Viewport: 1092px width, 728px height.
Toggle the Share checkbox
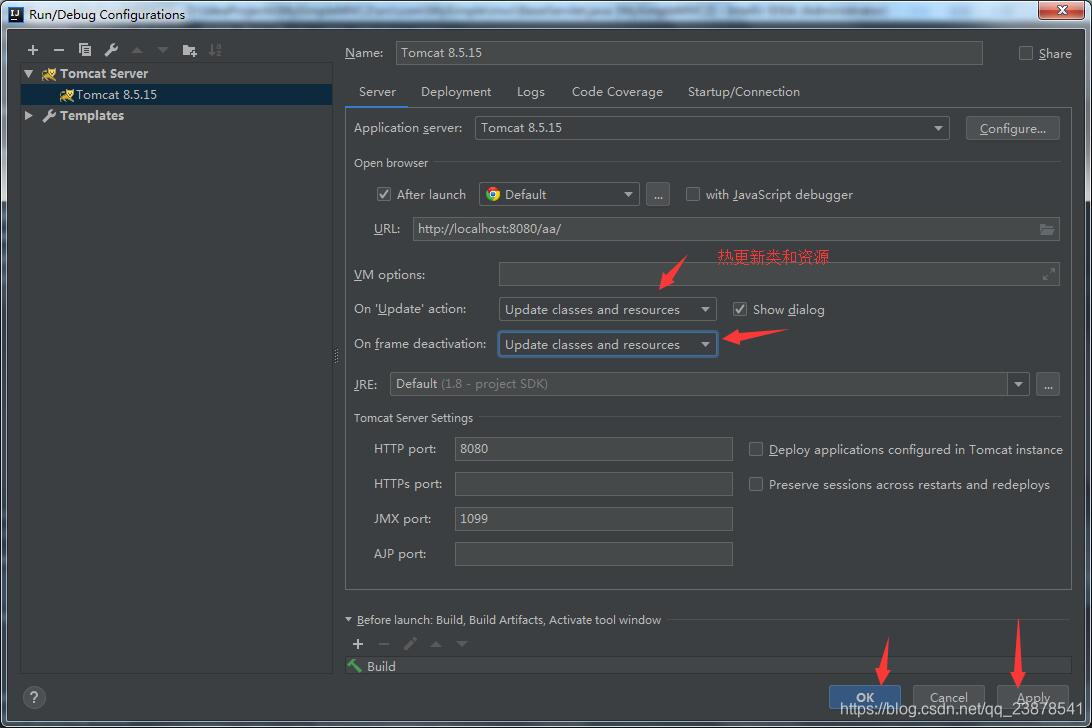click(x=1025, y=53)
